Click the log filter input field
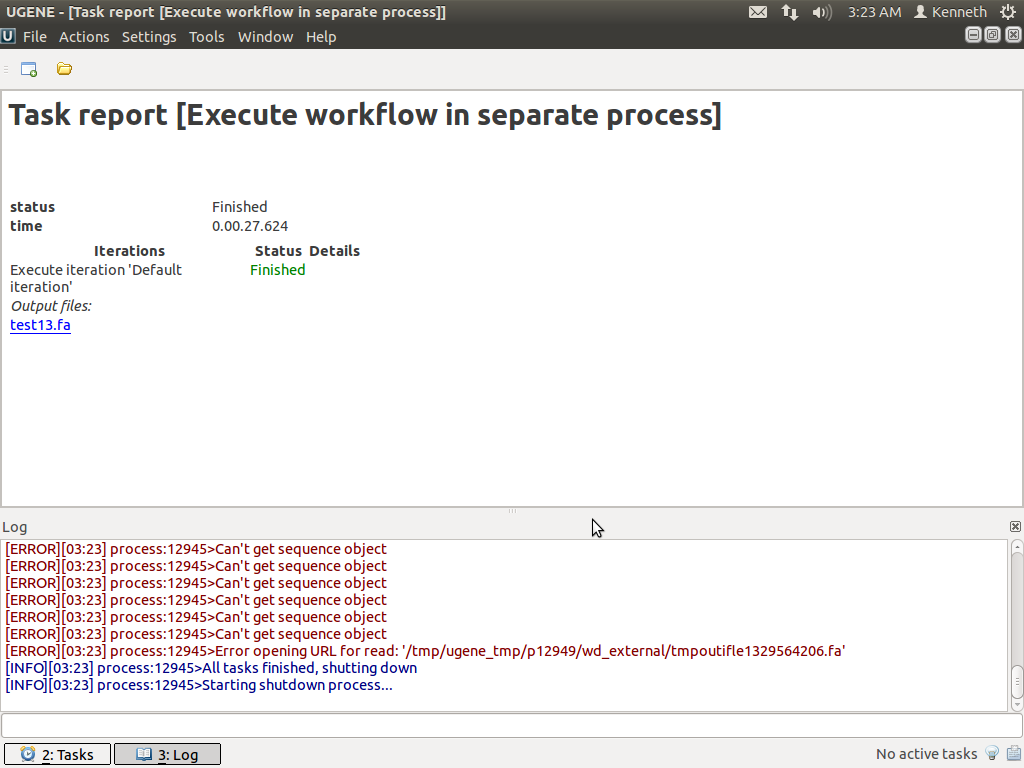Viewport: 1024px width, 768px height. pos(511,726)
